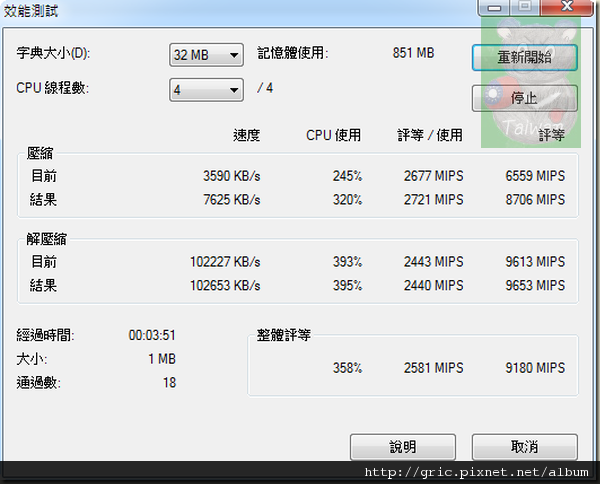
Task: Minimize the 效能測試 window
Action: coord(494,7)
